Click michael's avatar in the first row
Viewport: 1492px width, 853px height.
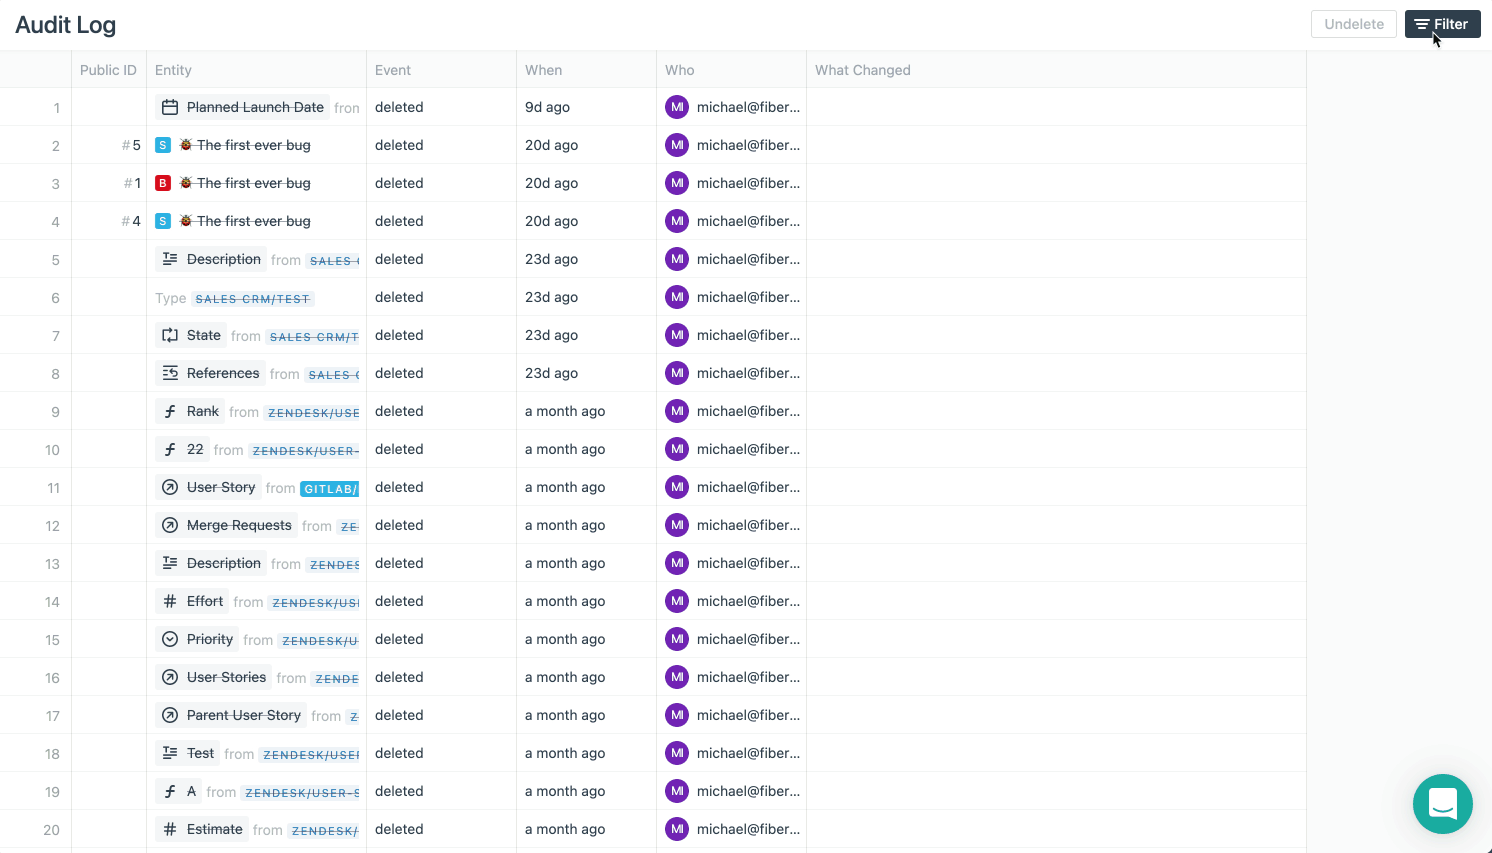click(677, 106)
